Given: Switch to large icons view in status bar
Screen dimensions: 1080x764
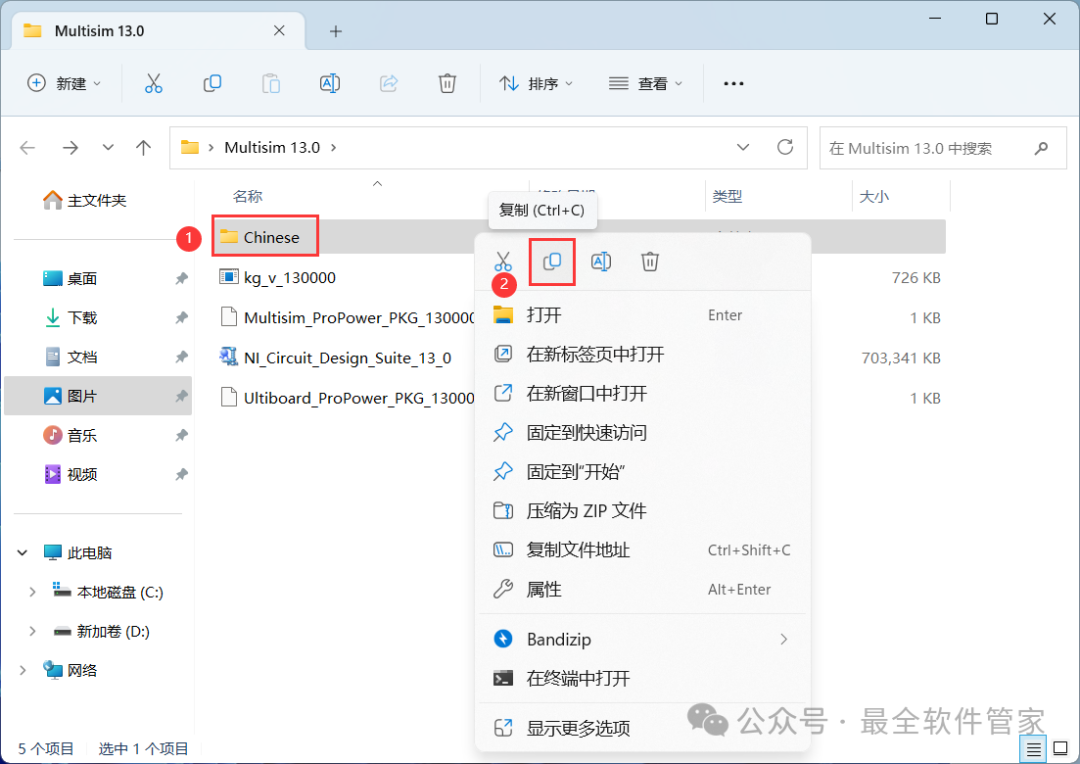Looking at the screenshot, I should point(1061,749).
